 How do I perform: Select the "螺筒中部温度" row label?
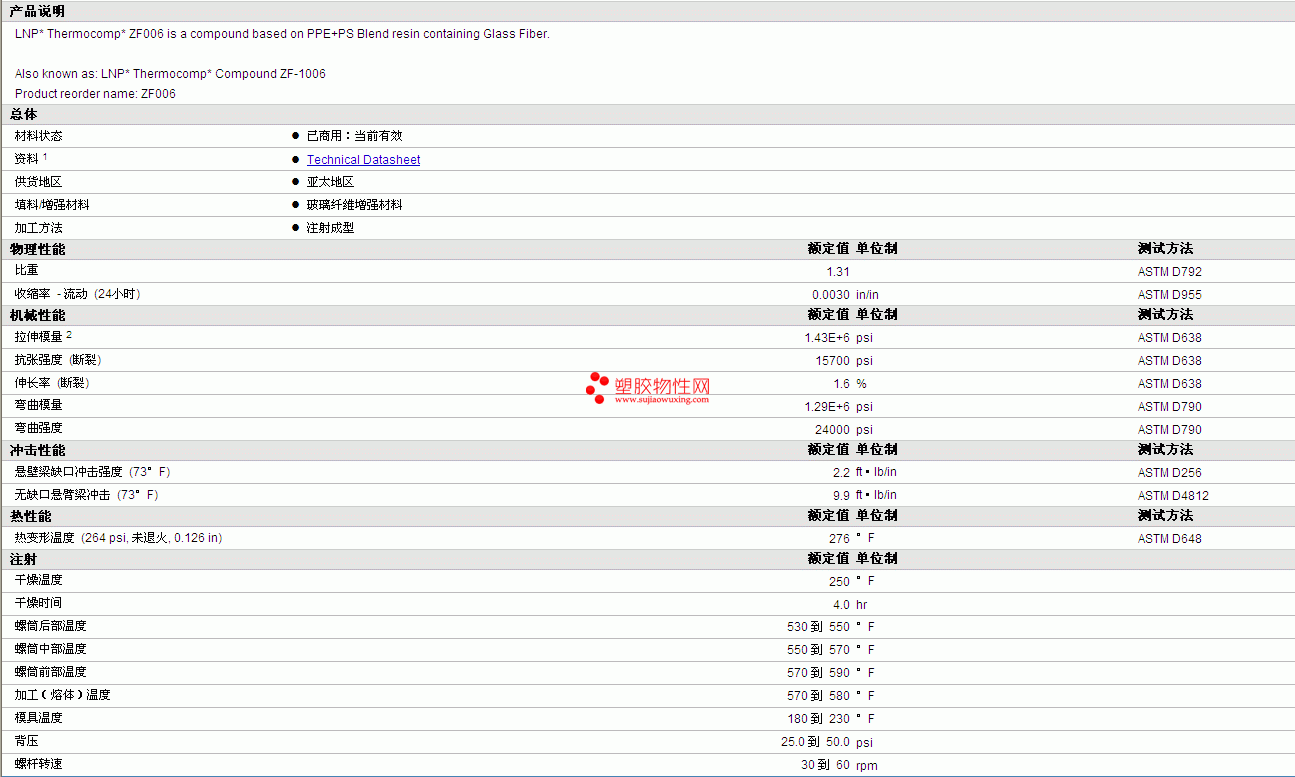click(x=51, y=649)
